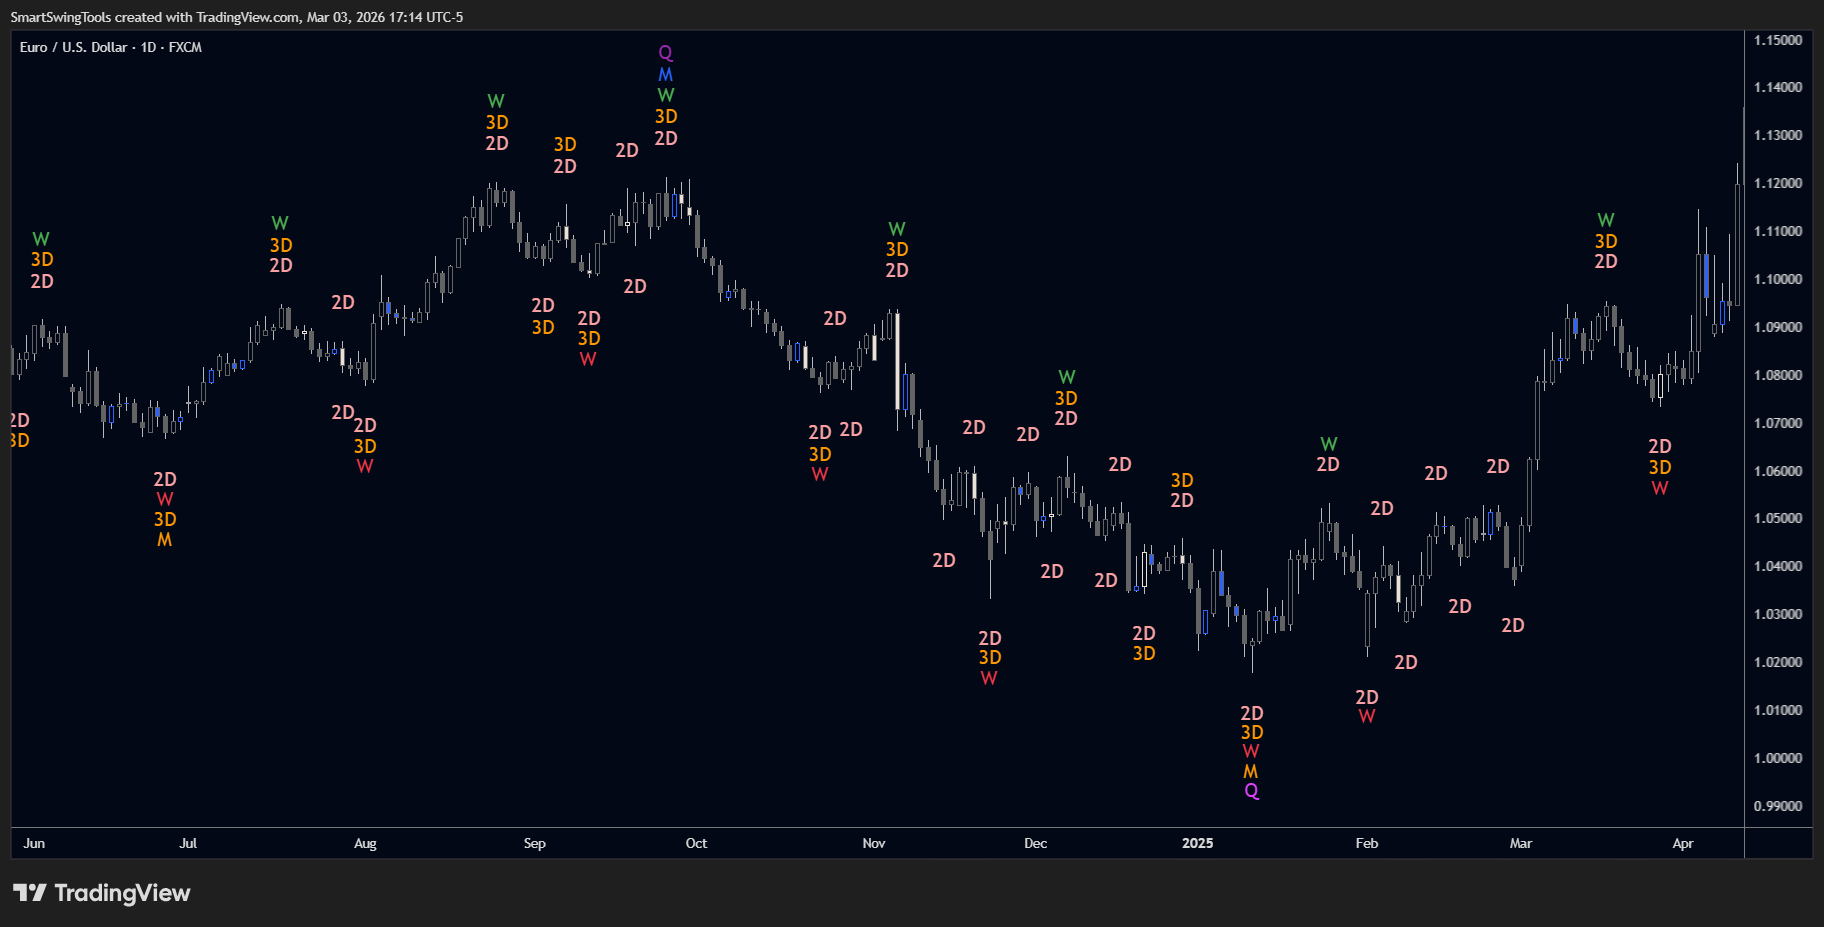The height and width of the screenshot is (927, 1824).
Task: Click the yellow M marker below January low
Action: pyautogui.click(x=1250, y=772)
